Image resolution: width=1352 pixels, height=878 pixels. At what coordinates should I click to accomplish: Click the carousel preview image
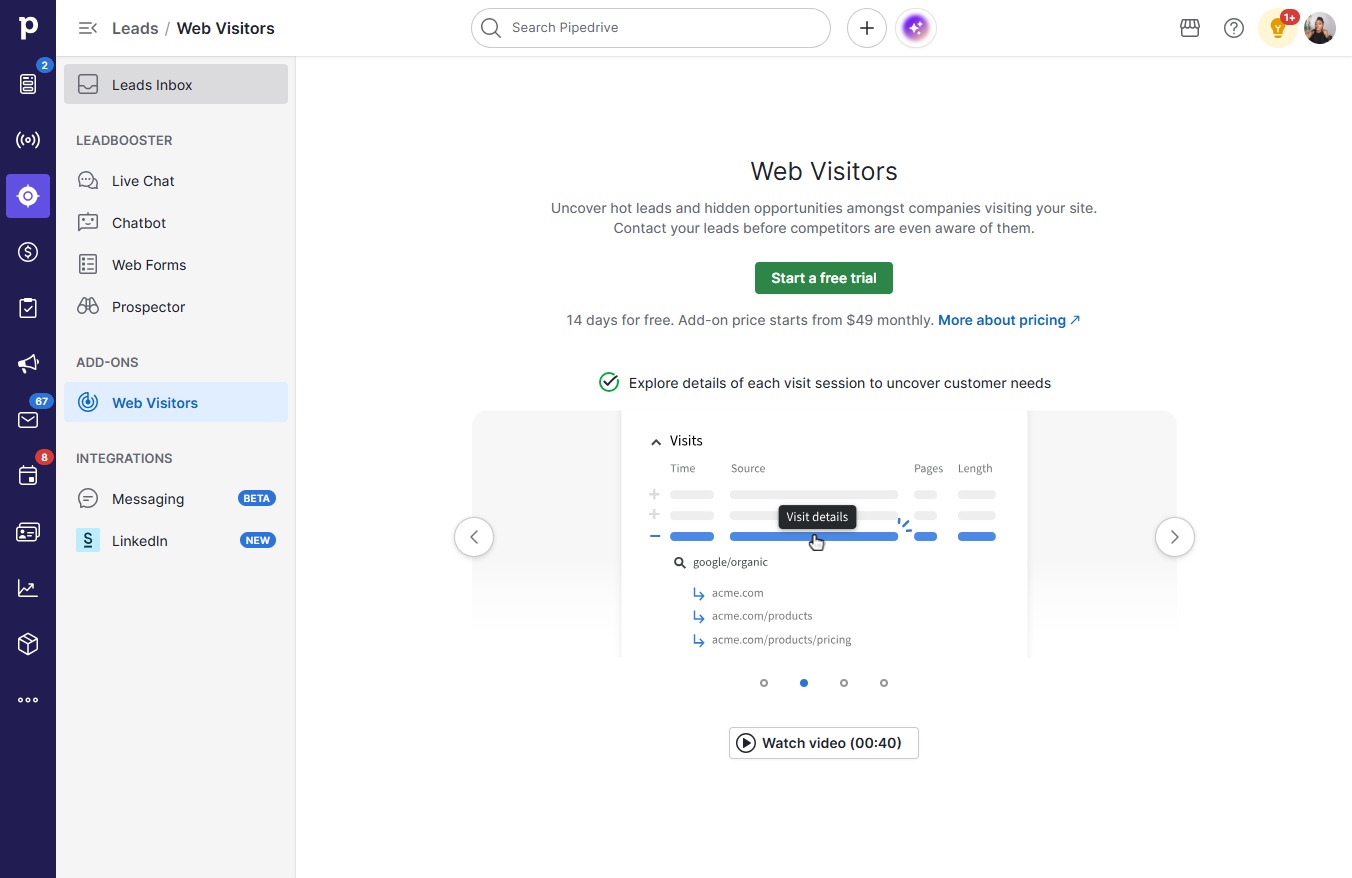824,534
